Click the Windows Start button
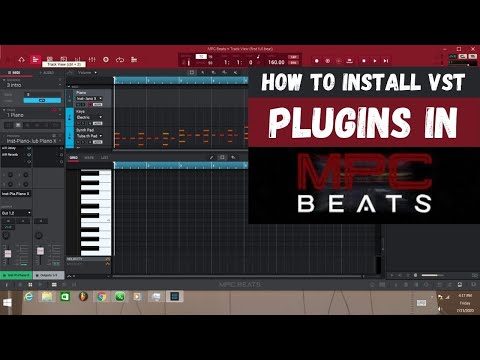Screen dimensions: 480x360 tap(7, 303)
